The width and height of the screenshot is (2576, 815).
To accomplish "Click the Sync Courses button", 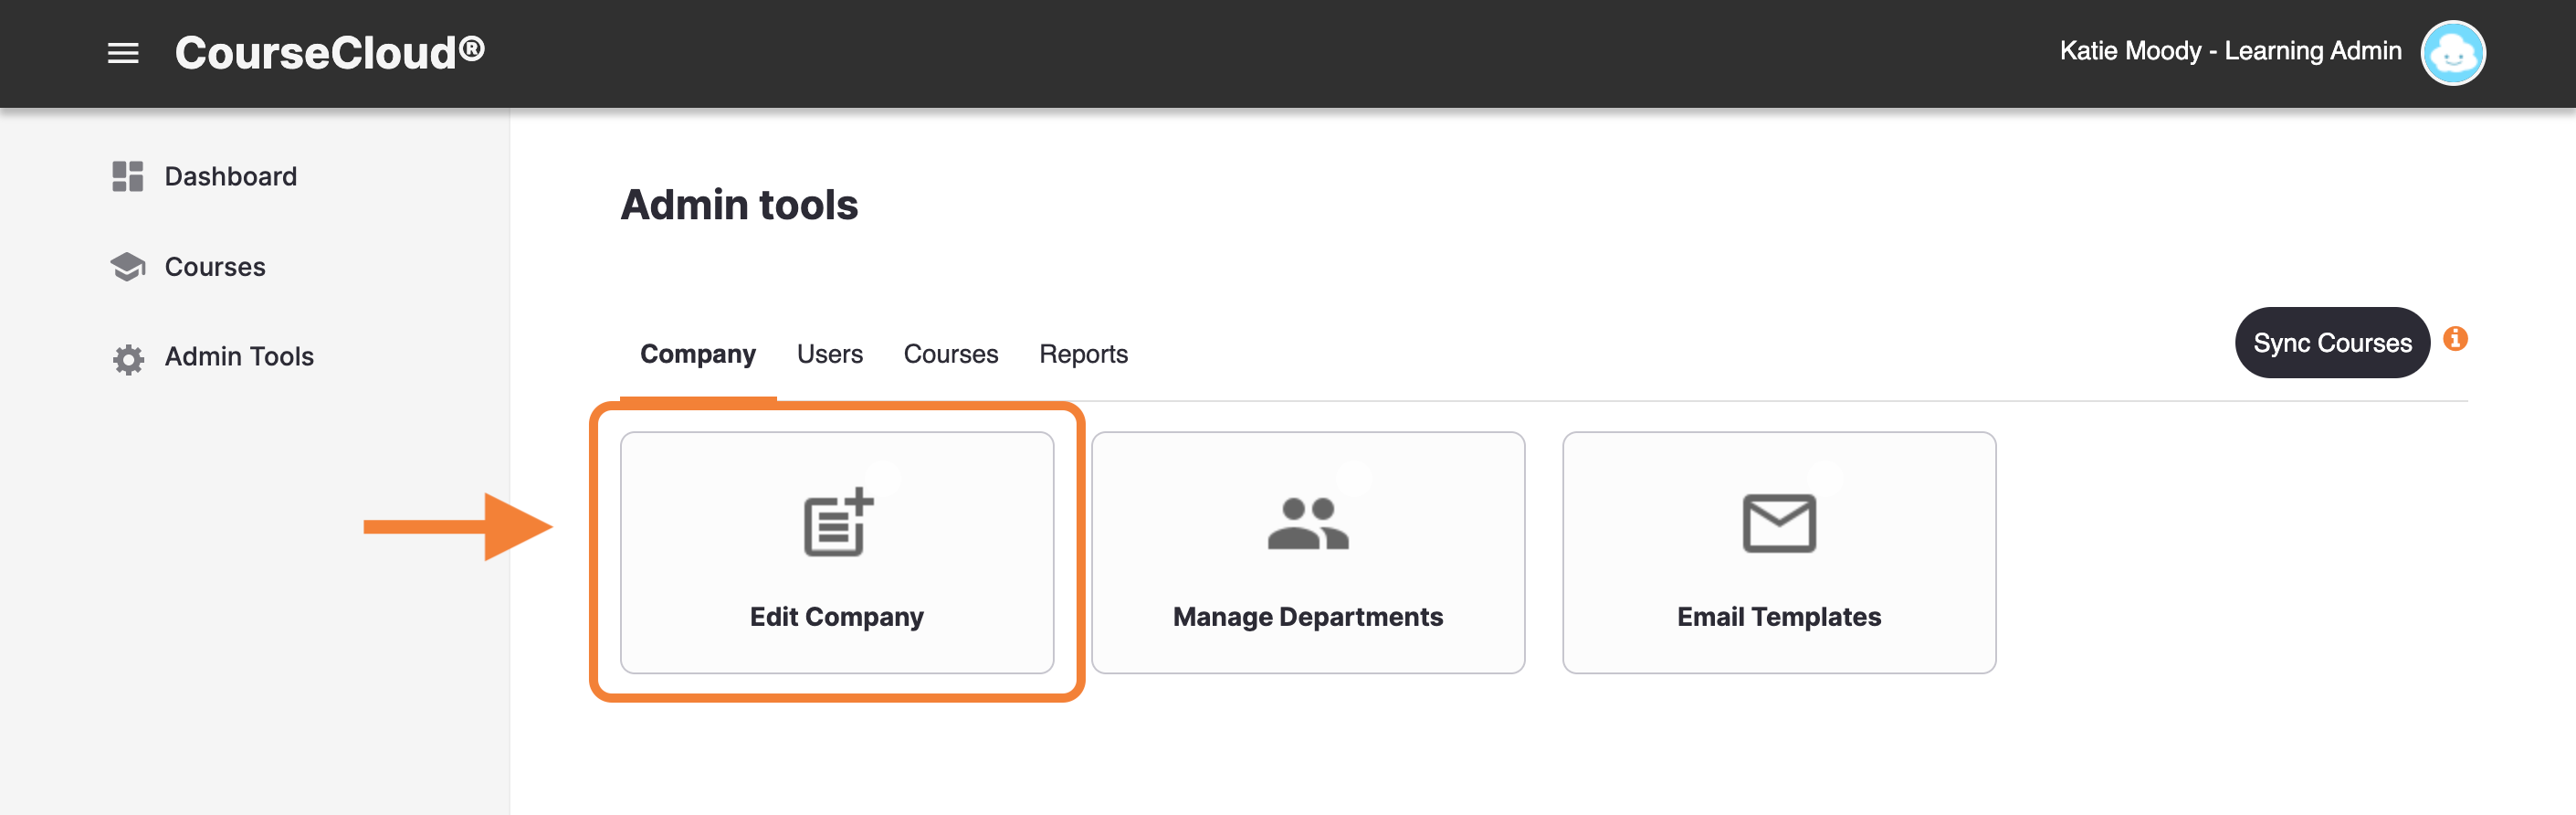I will coord(2332,342).
